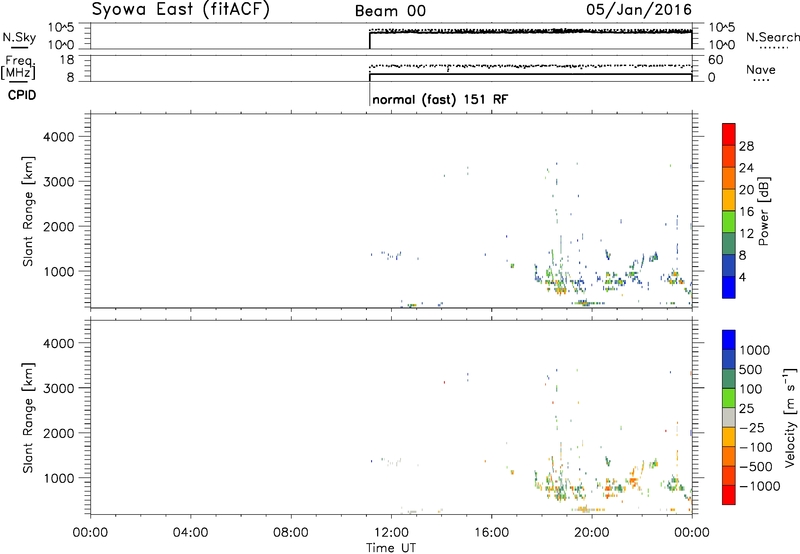
Task: Click the '08:00' time tick label
Action: point(291,533)
